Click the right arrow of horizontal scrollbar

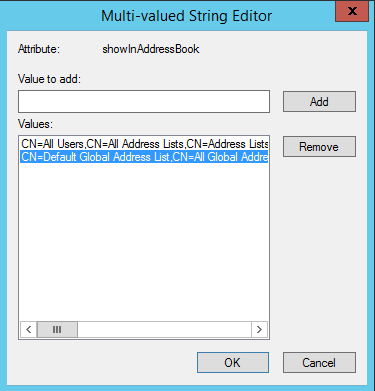pos(259,330)
